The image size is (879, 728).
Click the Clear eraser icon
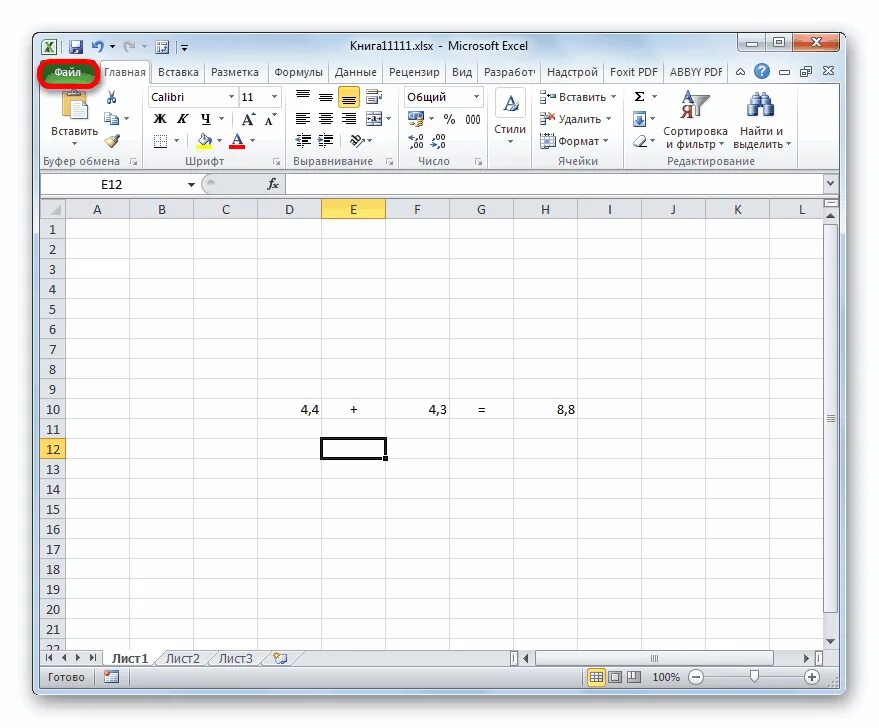coord(640,141)
